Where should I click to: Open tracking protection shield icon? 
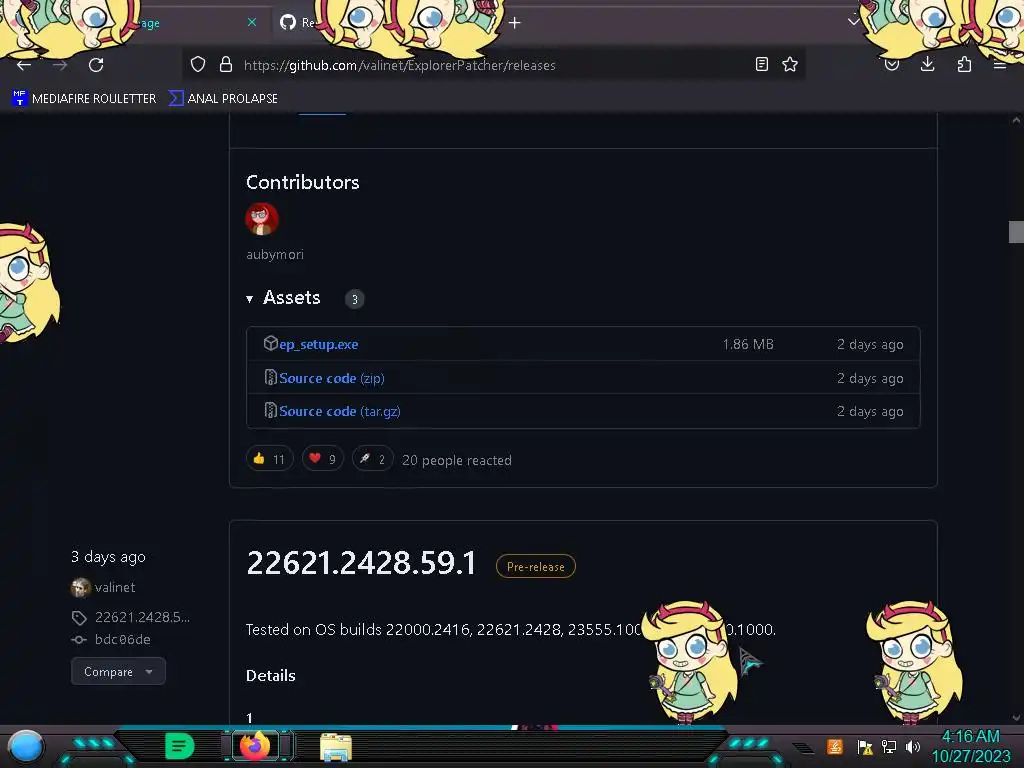(x=198, y=64)
